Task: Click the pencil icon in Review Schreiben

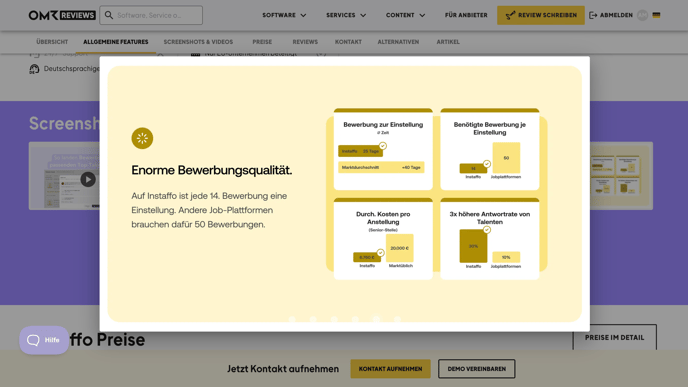Action: (x=510, y=15)
